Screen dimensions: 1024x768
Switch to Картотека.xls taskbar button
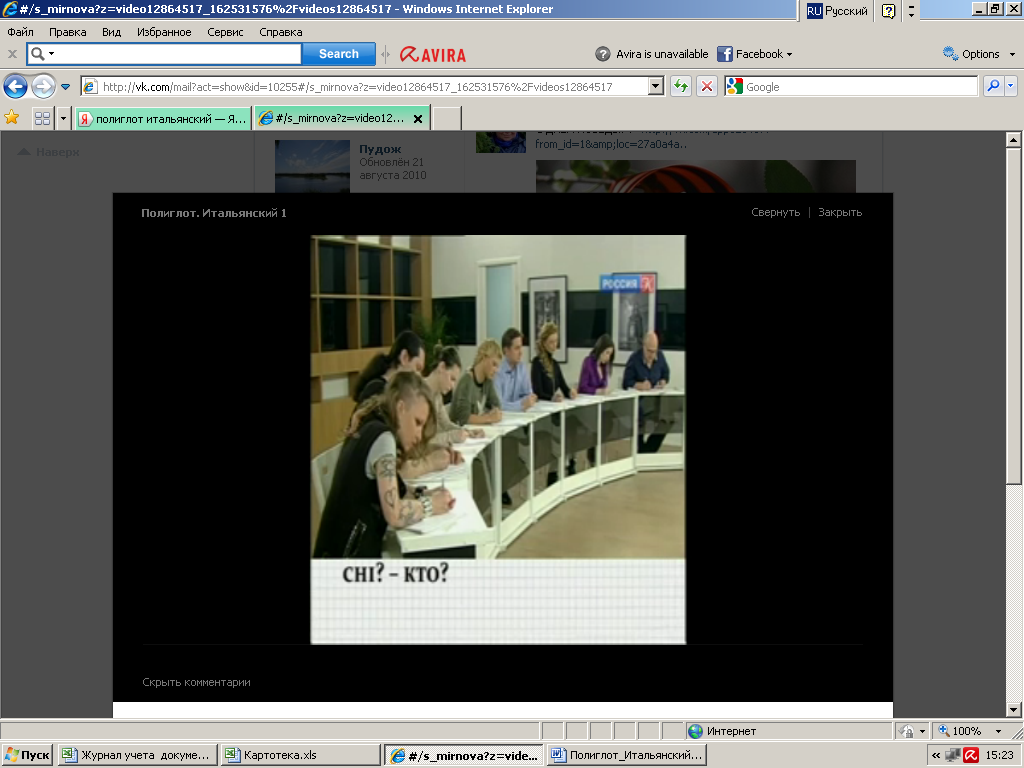point(300,755)
